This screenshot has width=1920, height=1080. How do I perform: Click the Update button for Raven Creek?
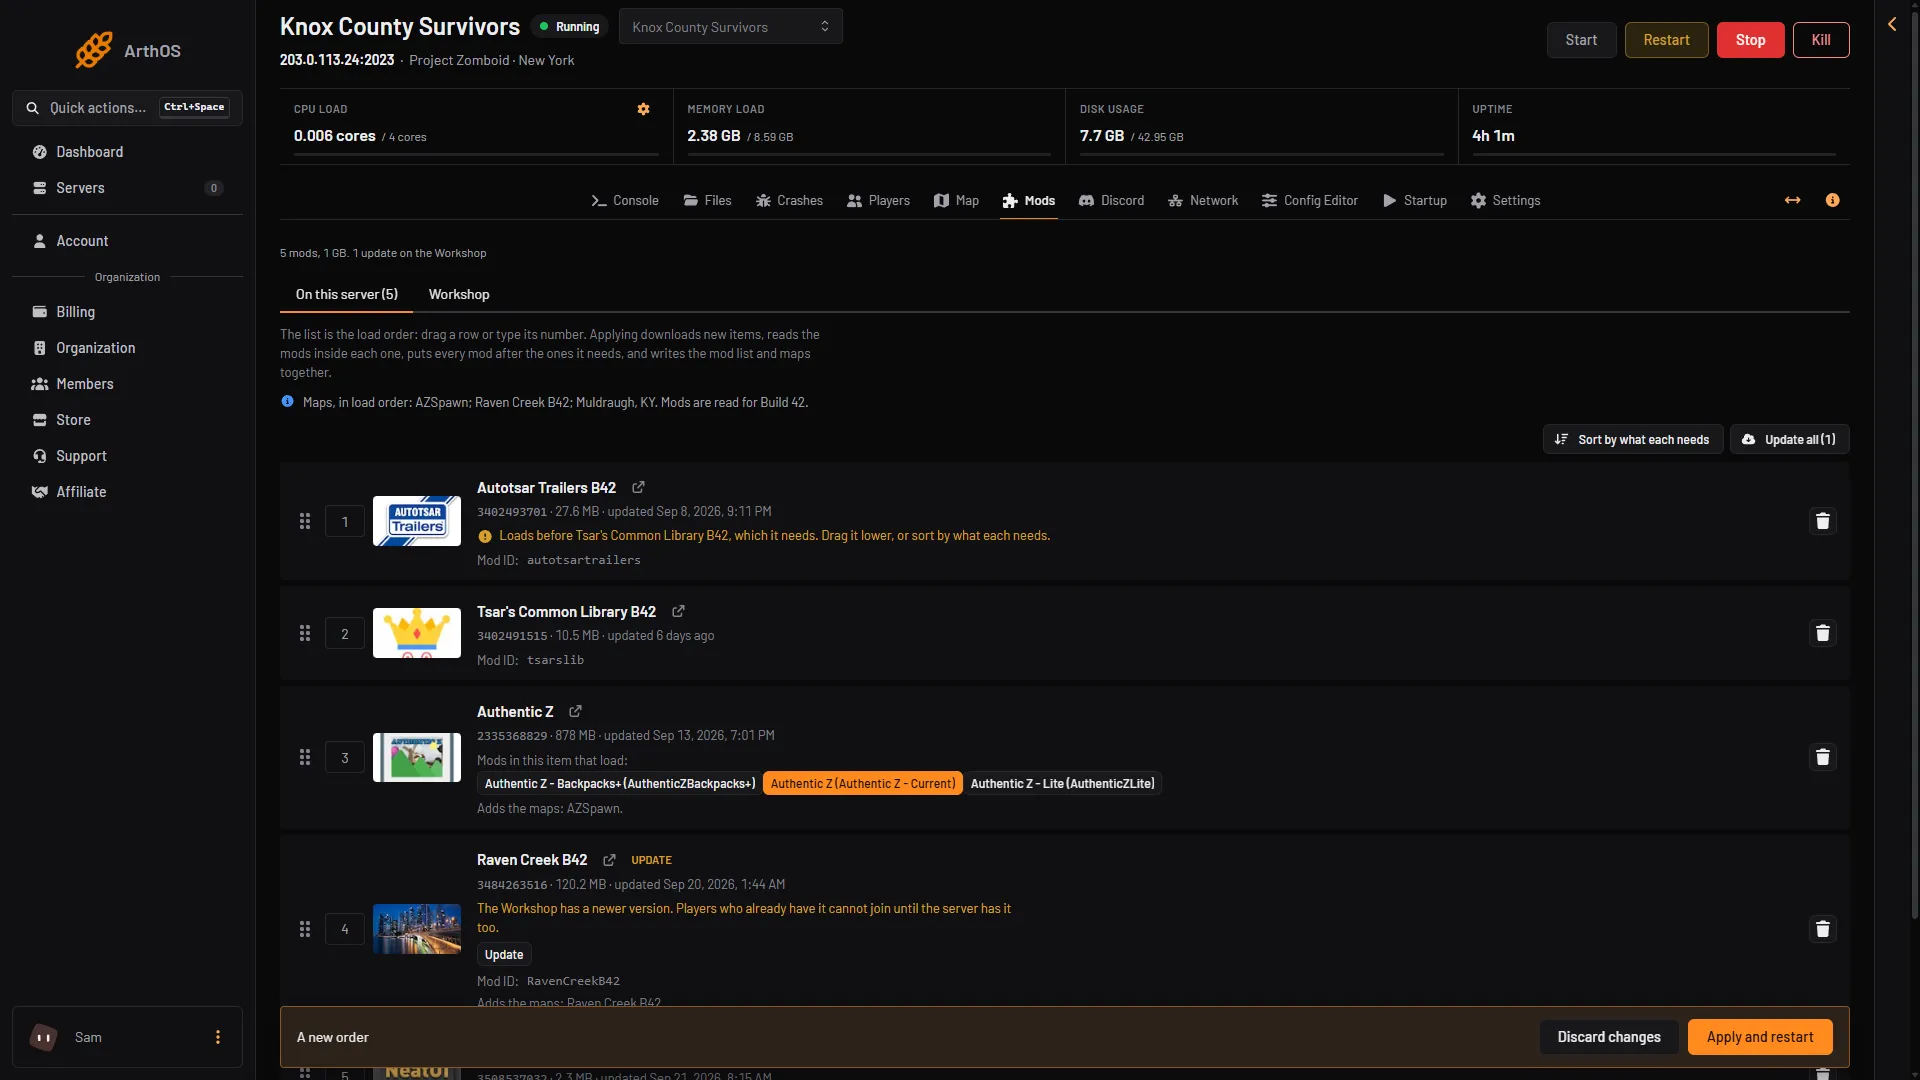click(504, 955)
